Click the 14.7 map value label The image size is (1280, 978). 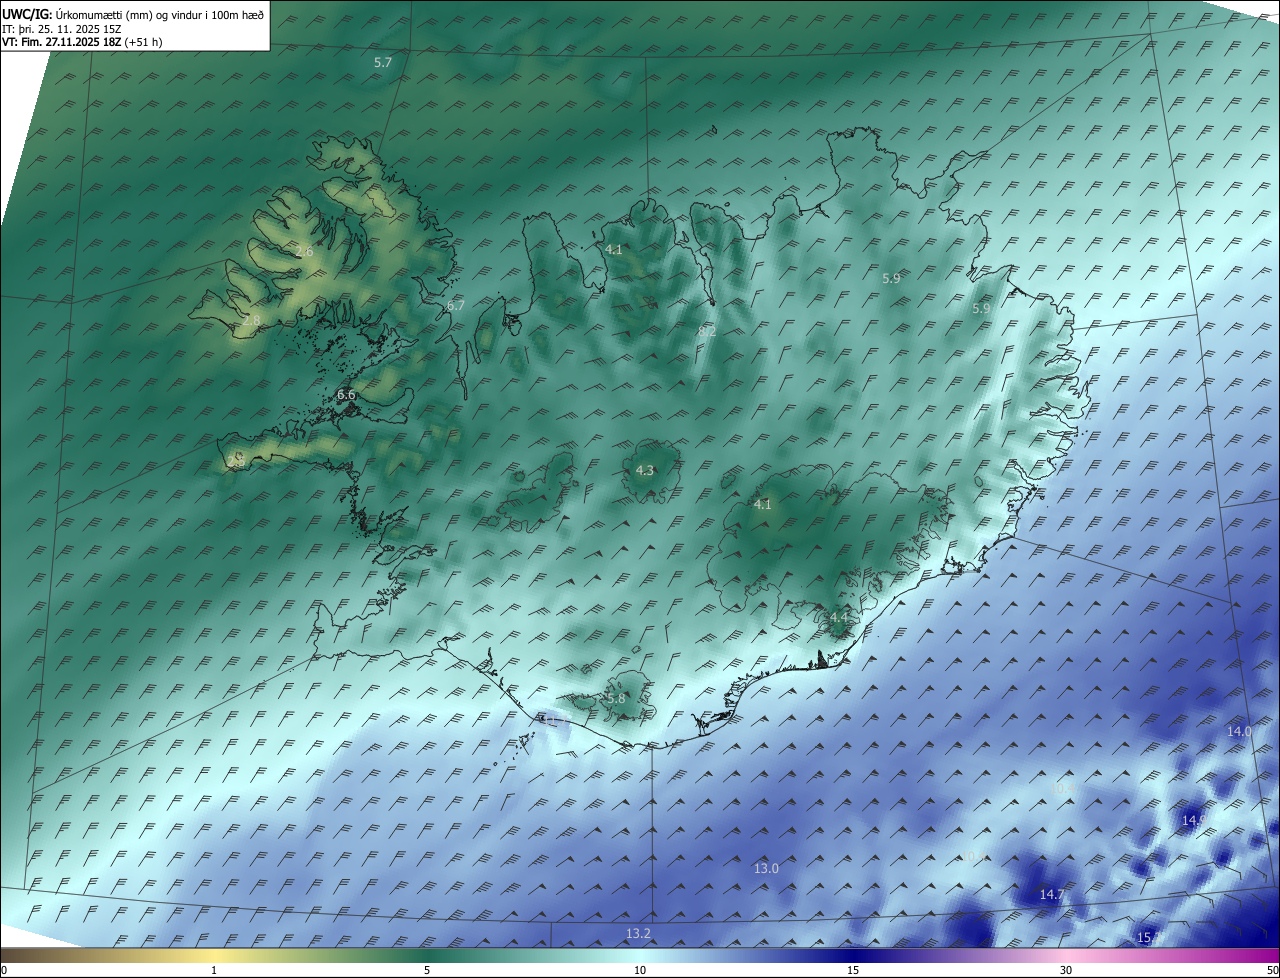tap(1051, 895)
